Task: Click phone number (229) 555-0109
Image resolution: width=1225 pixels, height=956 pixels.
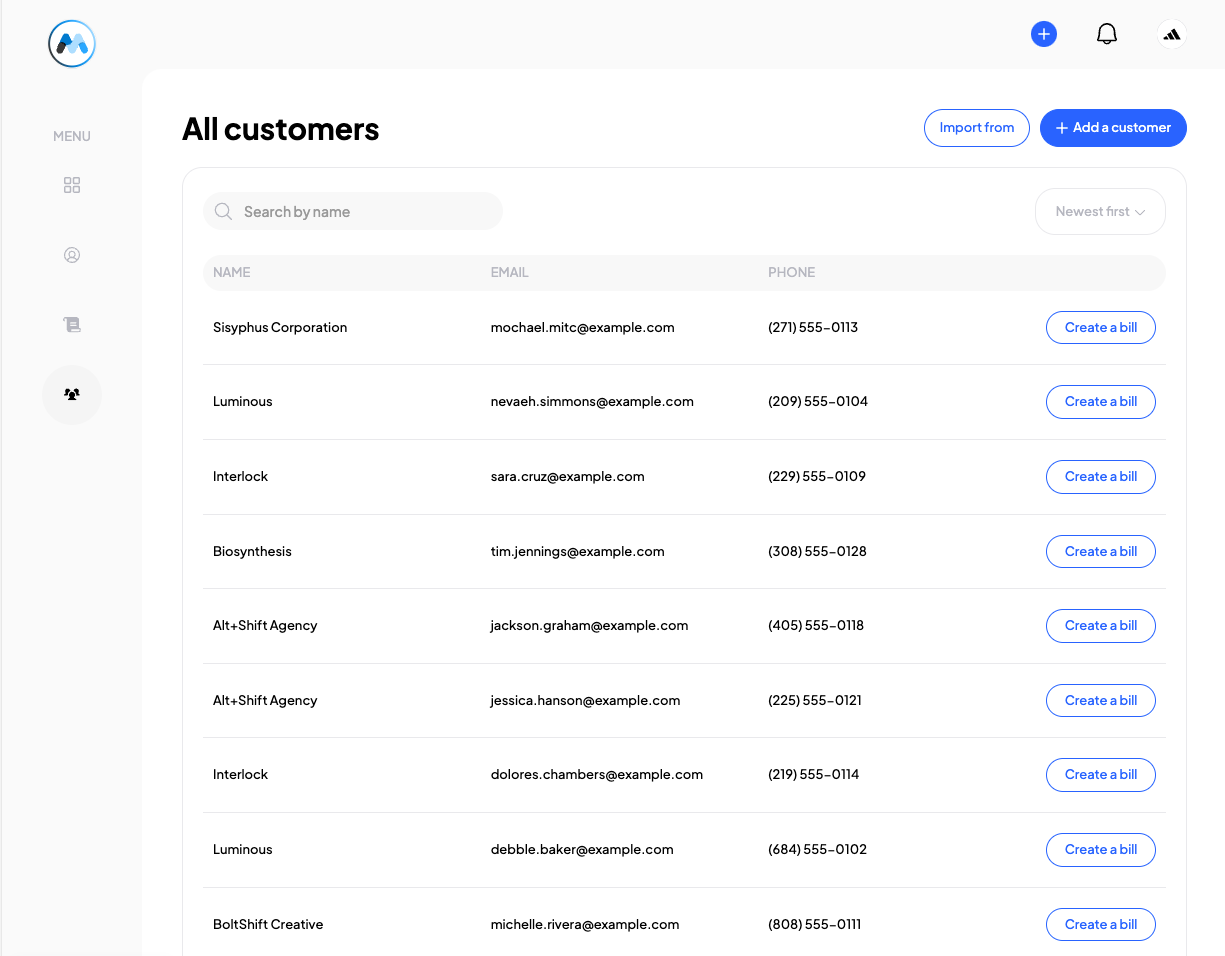Action: (817, 477)
